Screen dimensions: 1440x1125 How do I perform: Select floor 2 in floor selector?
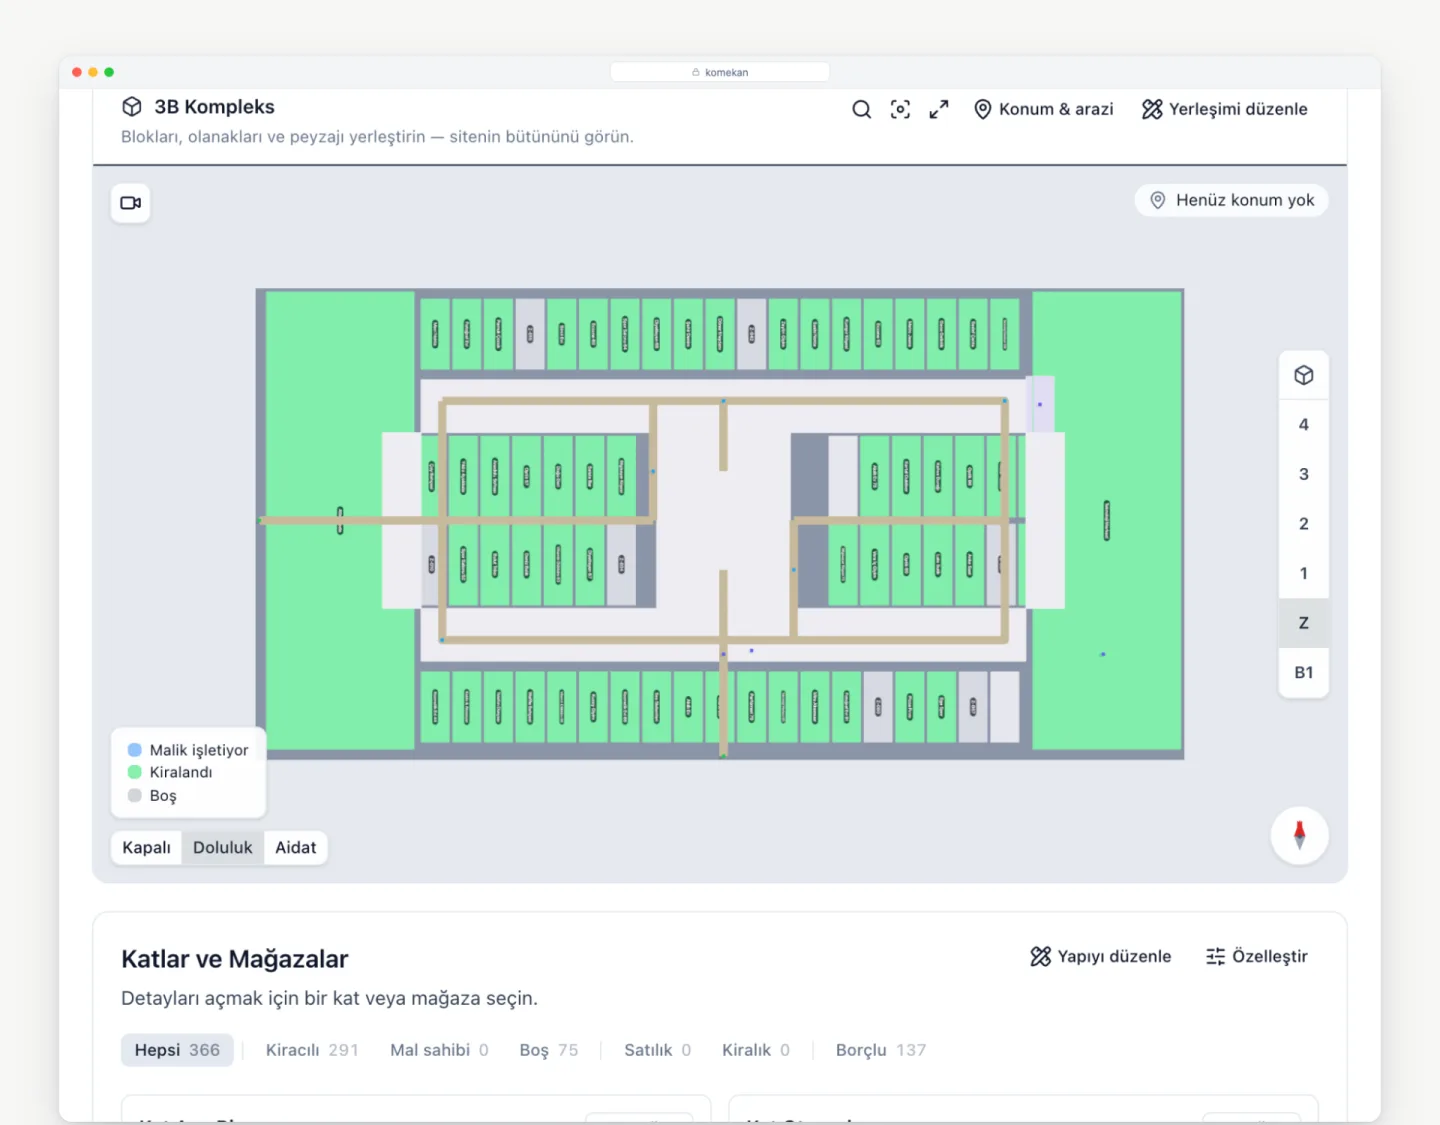(x=1303, y=524)
